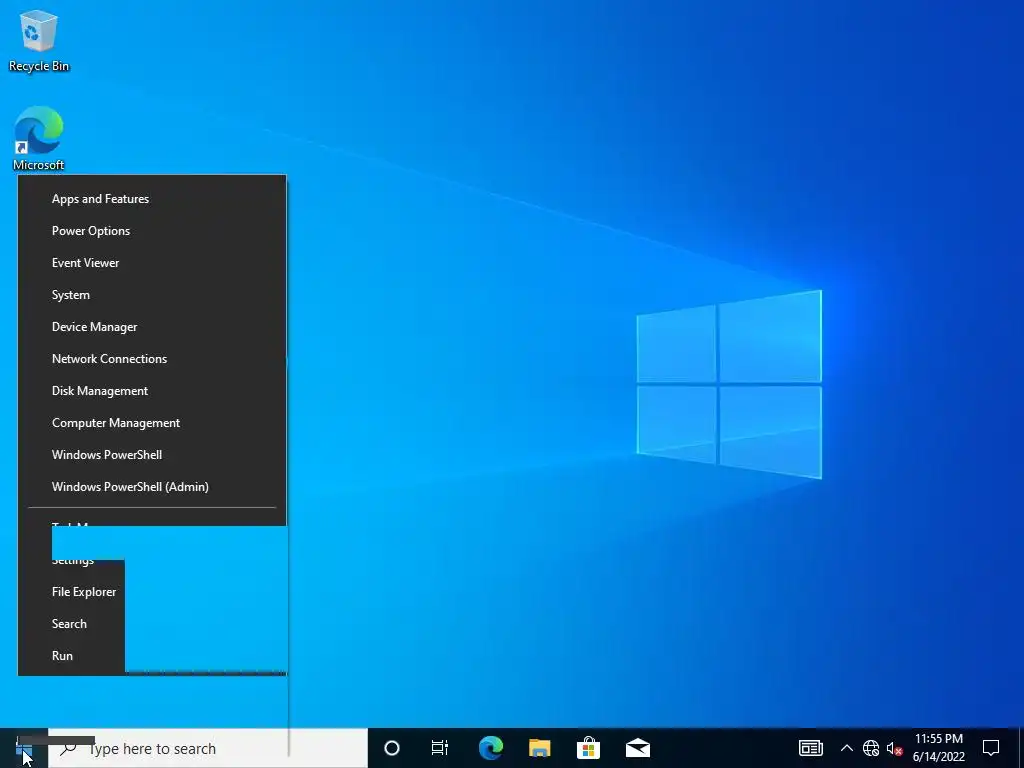The height and width of the screenshot is (768, 1024).
Task: Show hidden system tray icons
Action: (846, 748)
